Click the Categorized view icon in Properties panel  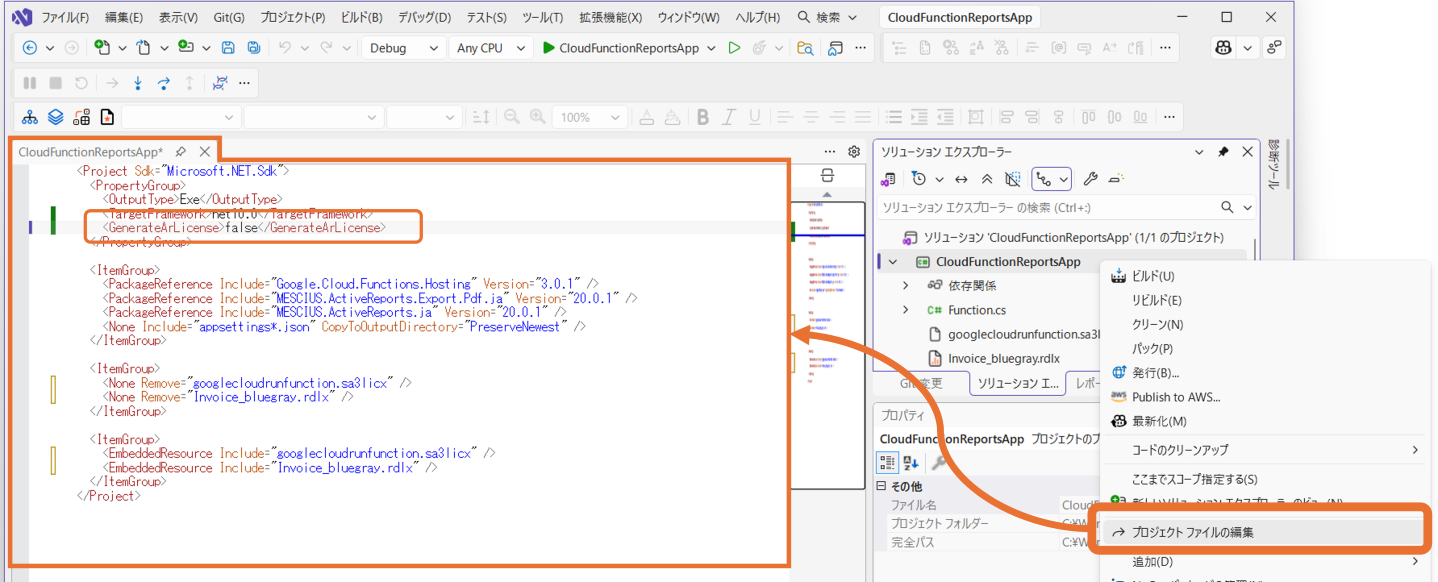(x=887, y=462)
